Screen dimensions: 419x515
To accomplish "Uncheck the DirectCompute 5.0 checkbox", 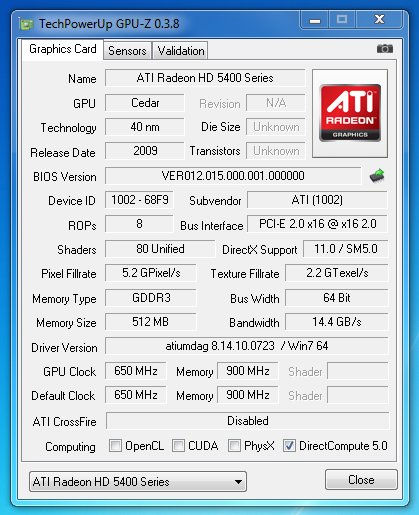I will click(x=289, y=446).
